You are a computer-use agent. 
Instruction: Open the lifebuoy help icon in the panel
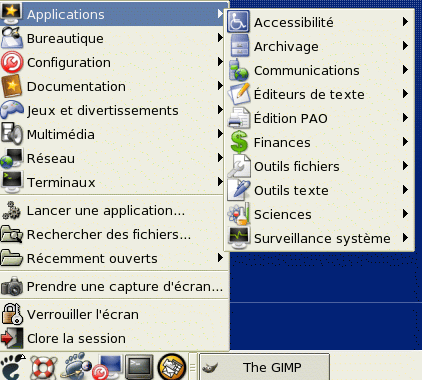(x=43, y=368)
